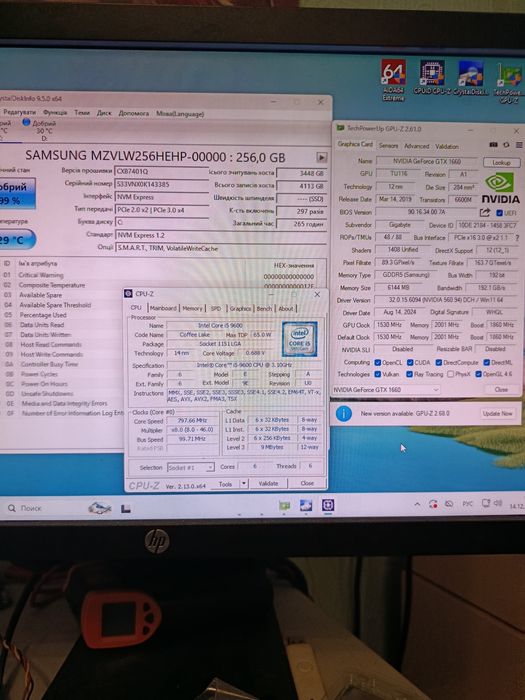525x700 pixels.
Task: Click the language indicator in system tray
Action: (467, 504)
